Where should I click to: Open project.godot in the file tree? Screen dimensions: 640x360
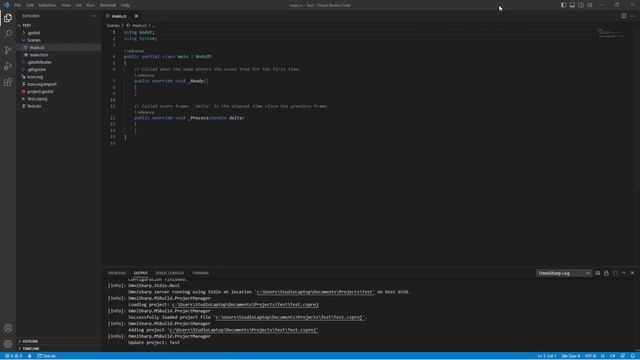point(58,91)
